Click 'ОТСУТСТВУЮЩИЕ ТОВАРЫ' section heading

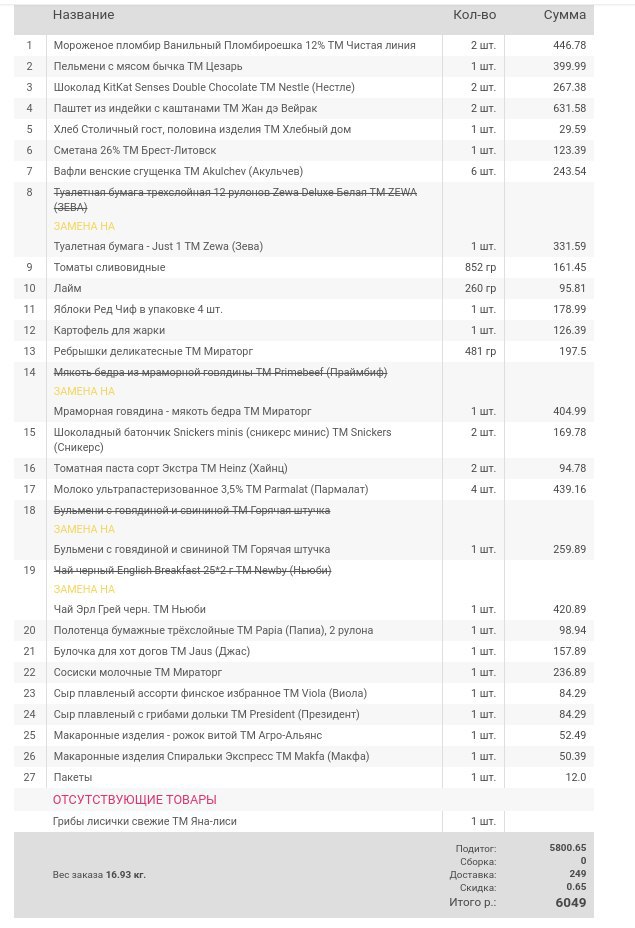pyautogui.click(x=135, y=800)
